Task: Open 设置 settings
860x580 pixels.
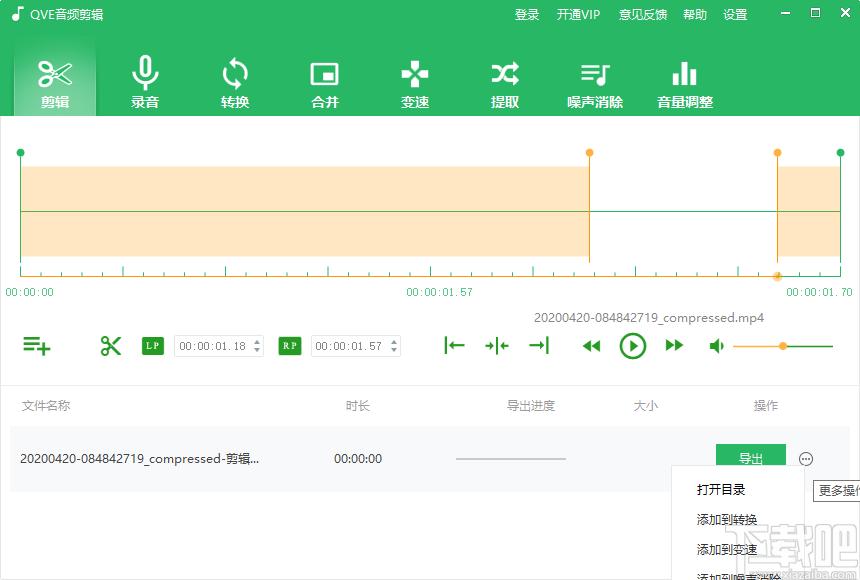Action: pos(735,15)
